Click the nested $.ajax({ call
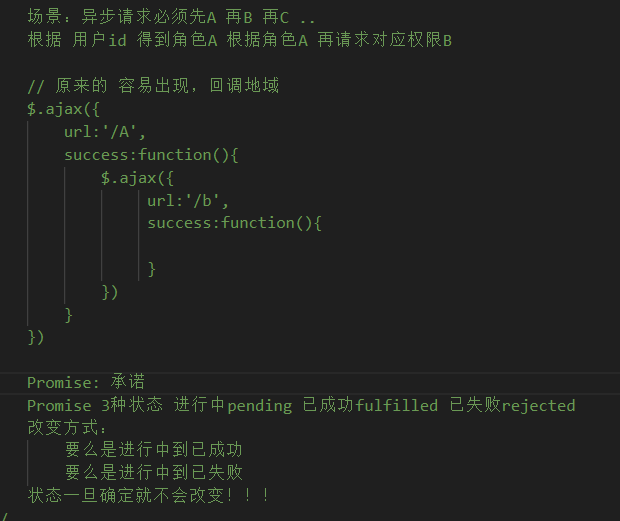Viewport: 620px width, 521px height. 137,178
